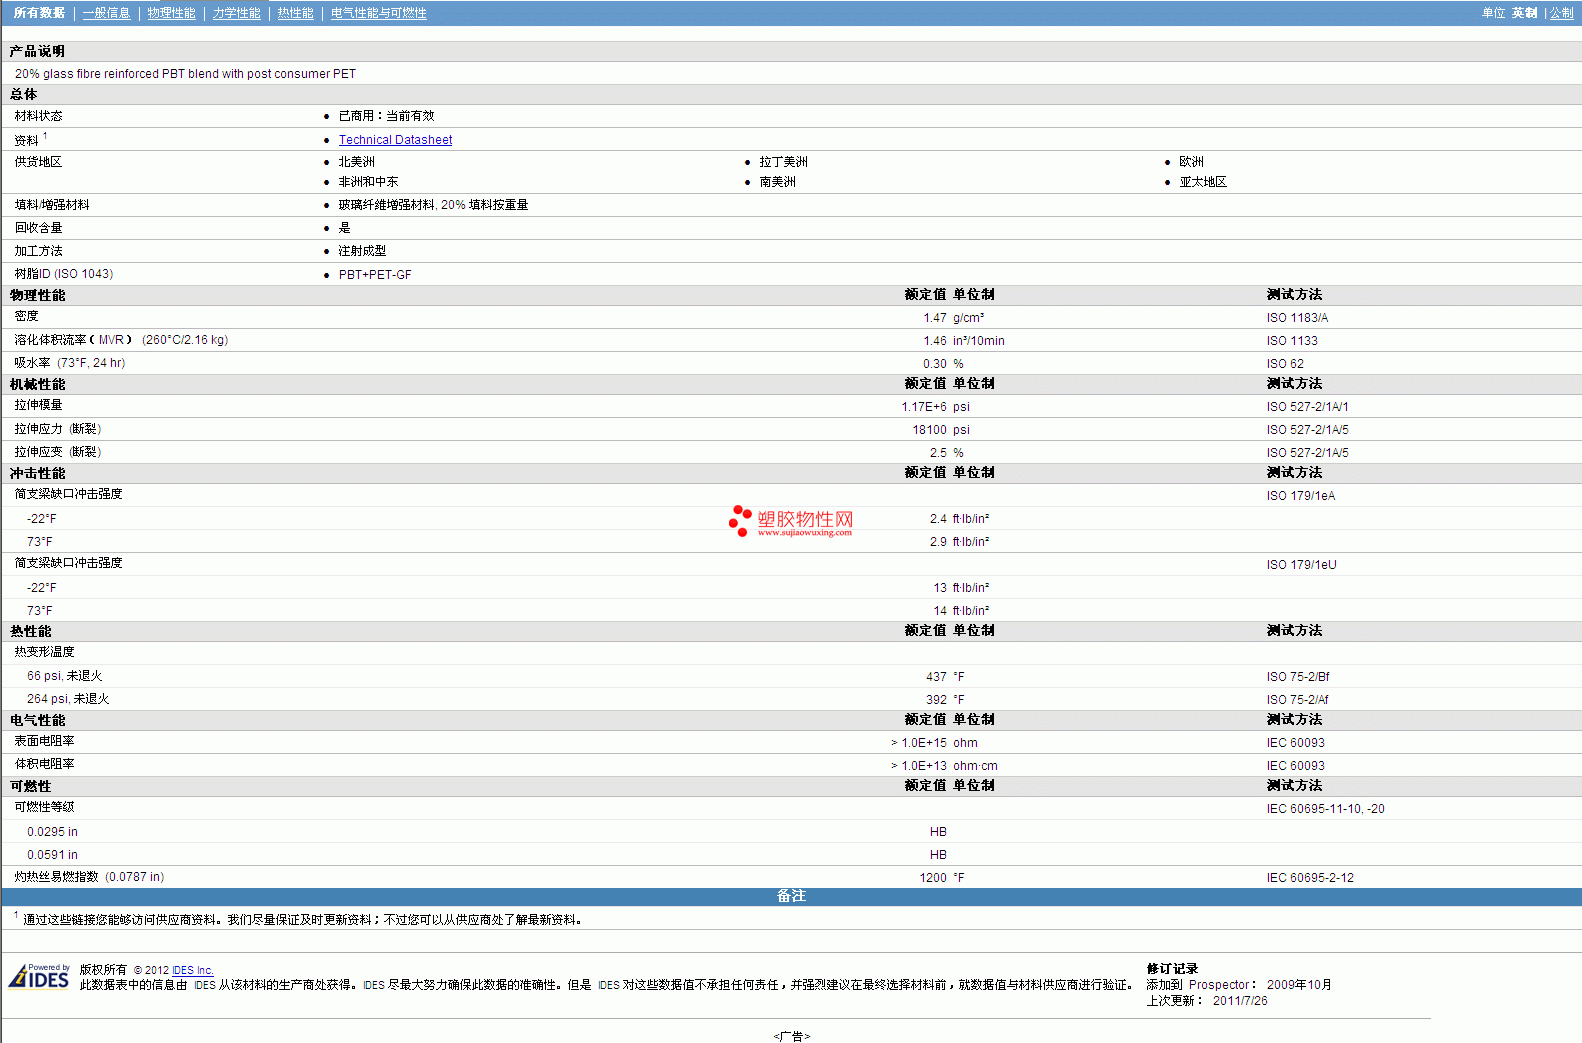Go to the 物理性能 tab
Screen dimensions: 1582x1043
pyautogui.click(x=171, y=13)
